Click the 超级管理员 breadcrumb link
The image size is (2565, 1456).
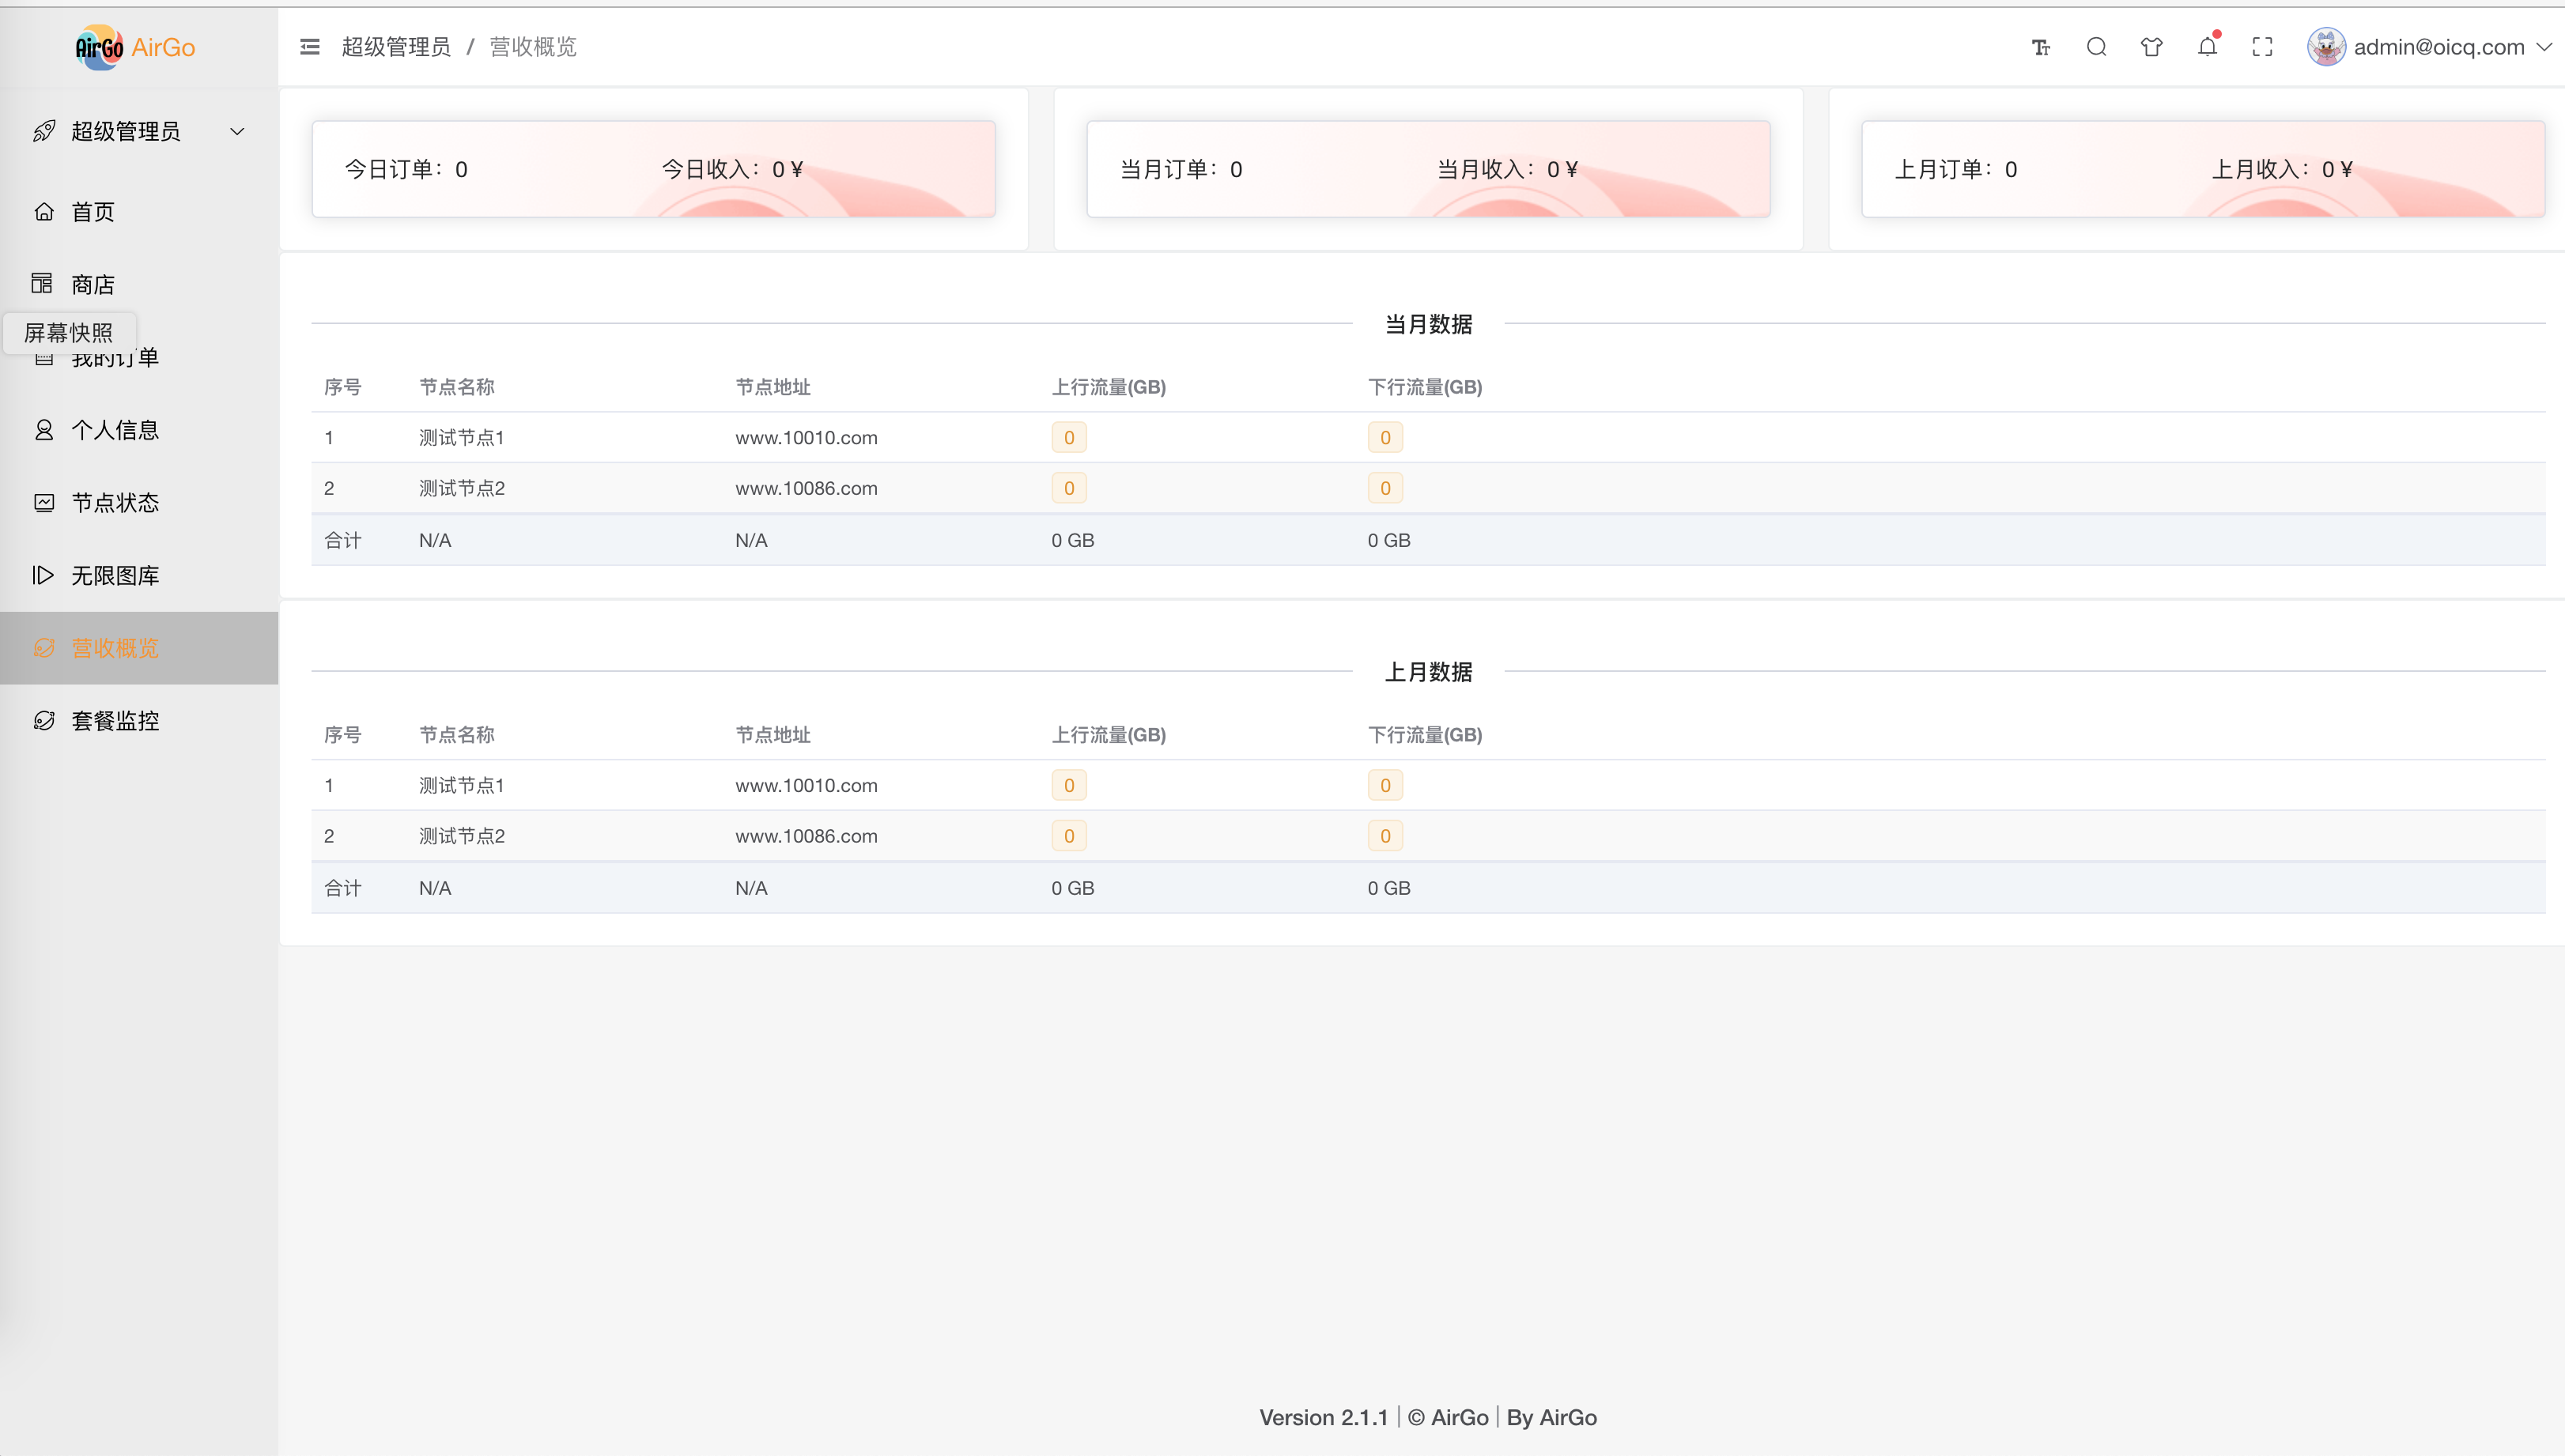[x=396, y=47]
